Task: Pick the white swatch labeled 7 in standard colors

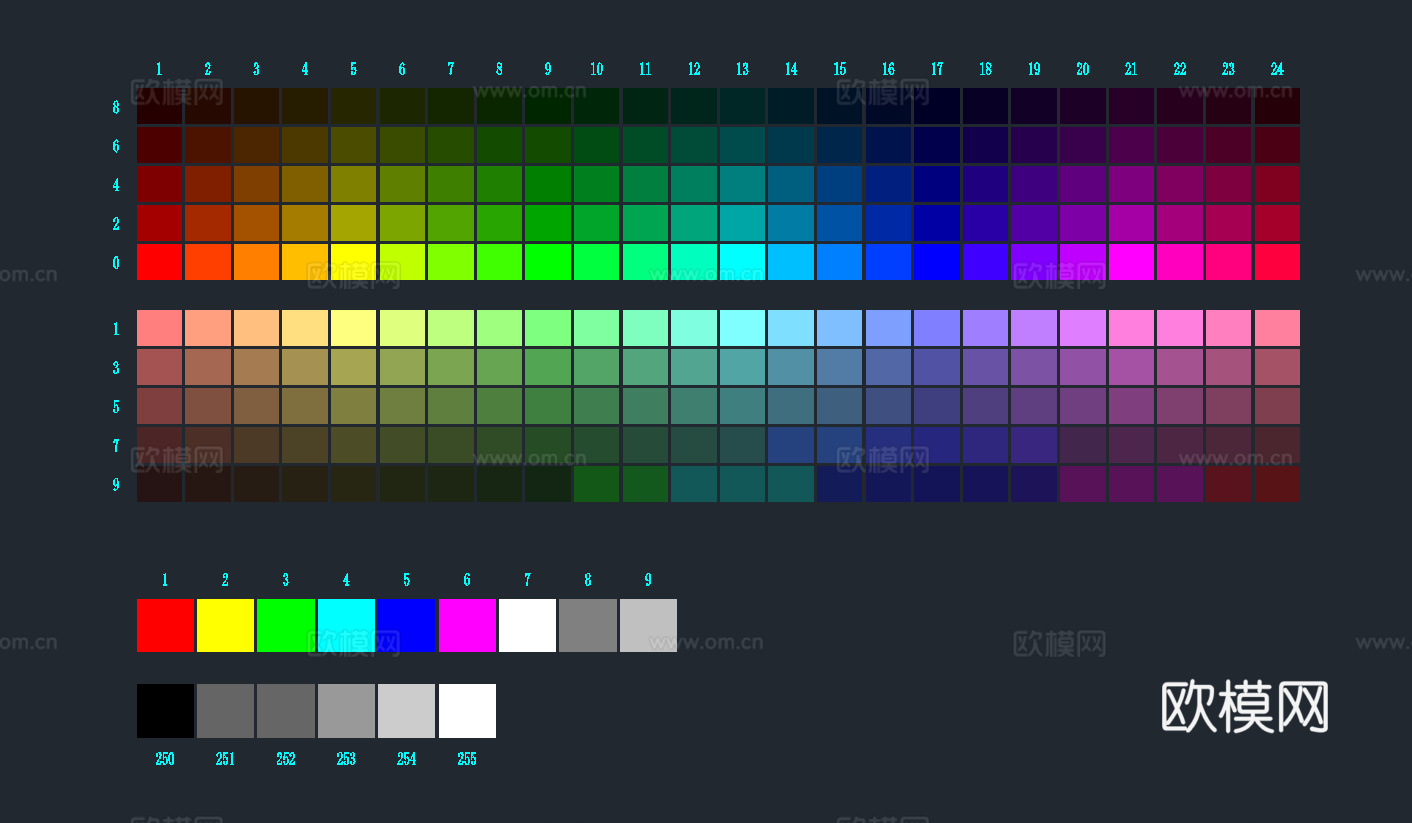Action: point(527,625)
